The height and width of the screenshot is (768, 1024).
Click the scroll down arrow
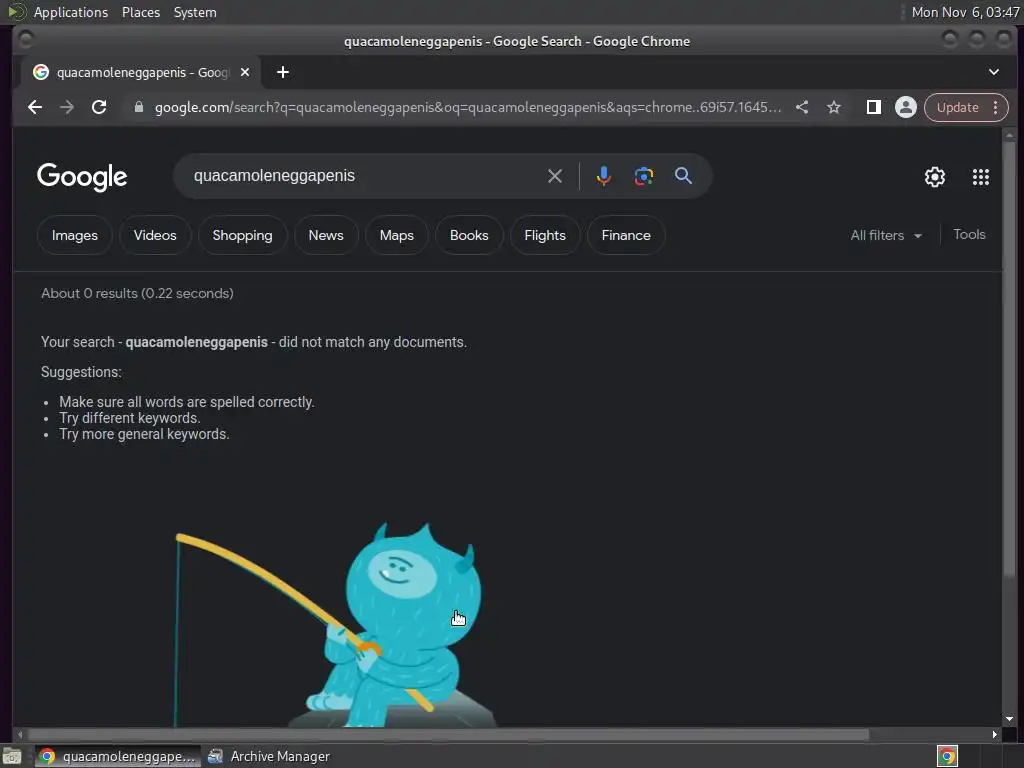pos(1009,718)
